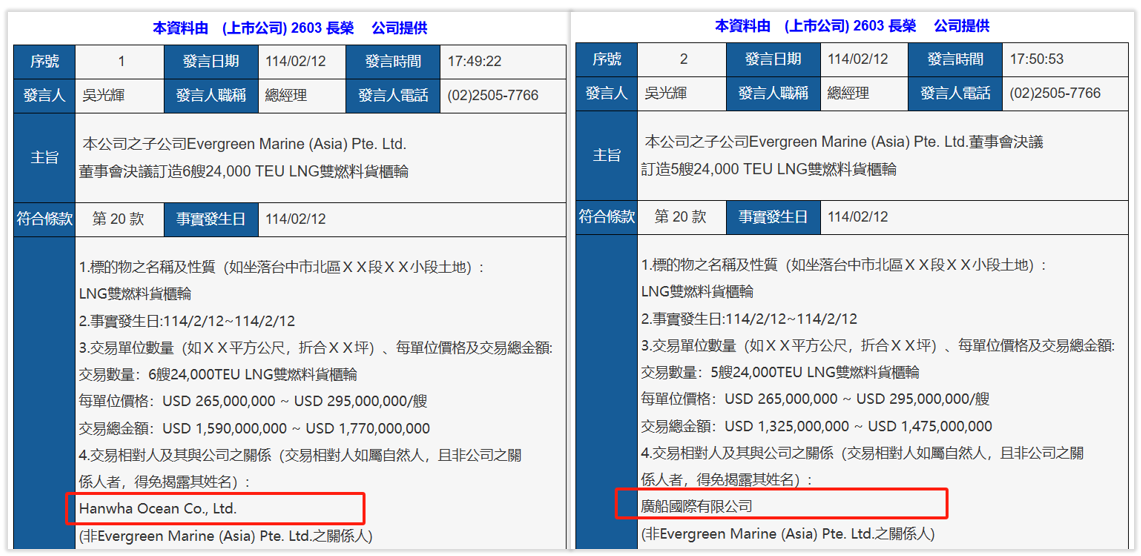
Task: Click 總經理 title in the left table
Action: coord(286,96)
